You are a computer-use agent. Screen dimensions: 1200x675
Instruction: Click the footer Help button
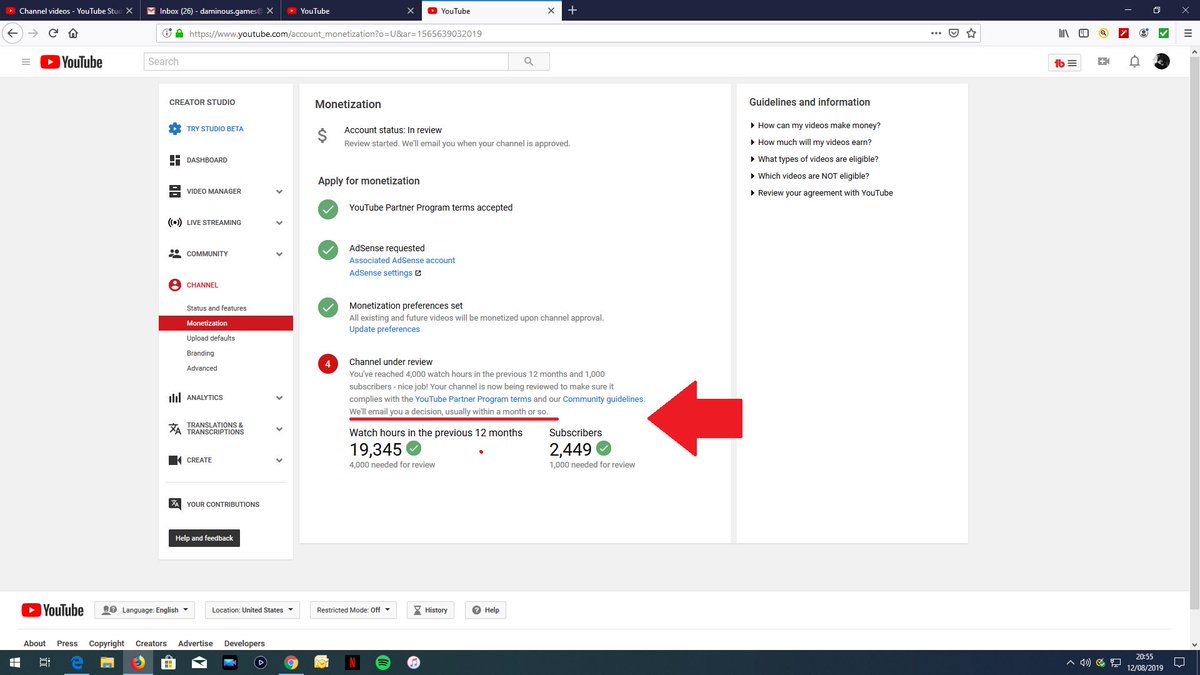pos(486,610)
